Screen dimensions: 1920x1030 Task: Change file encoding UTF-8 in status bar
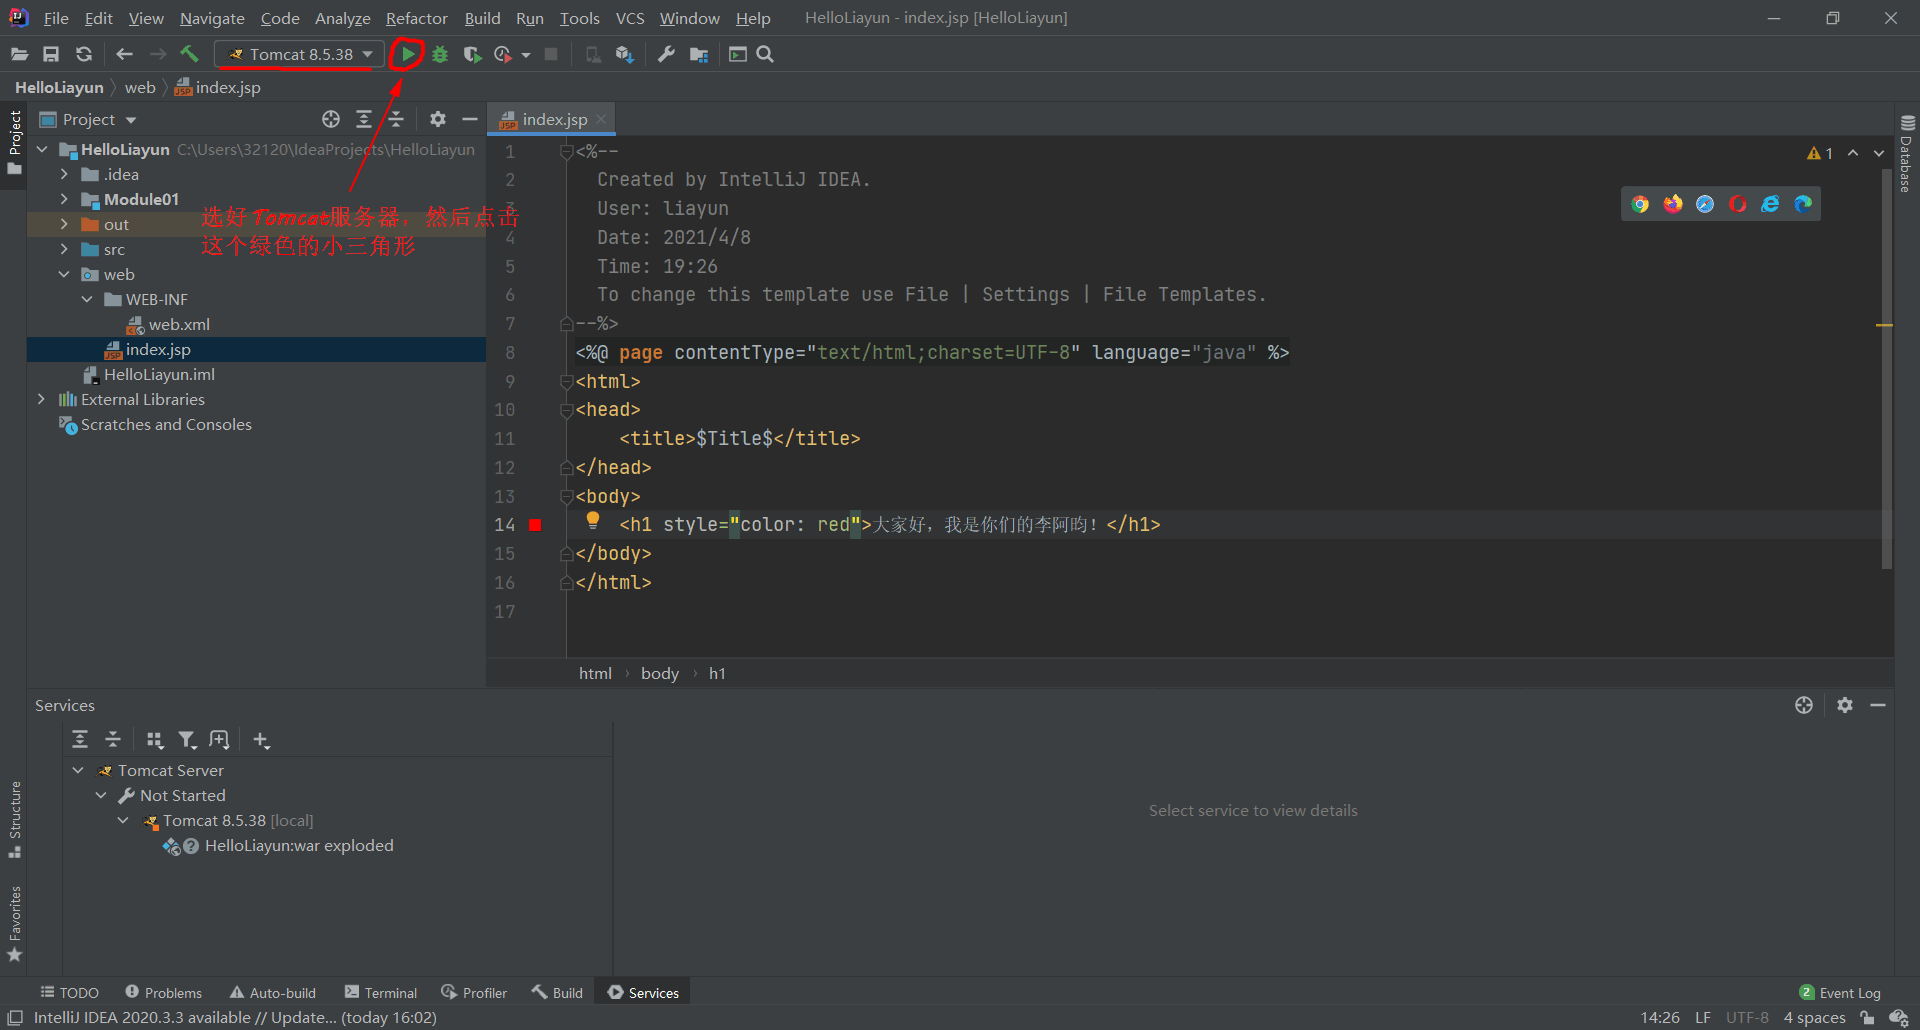coord(1747,1018)
